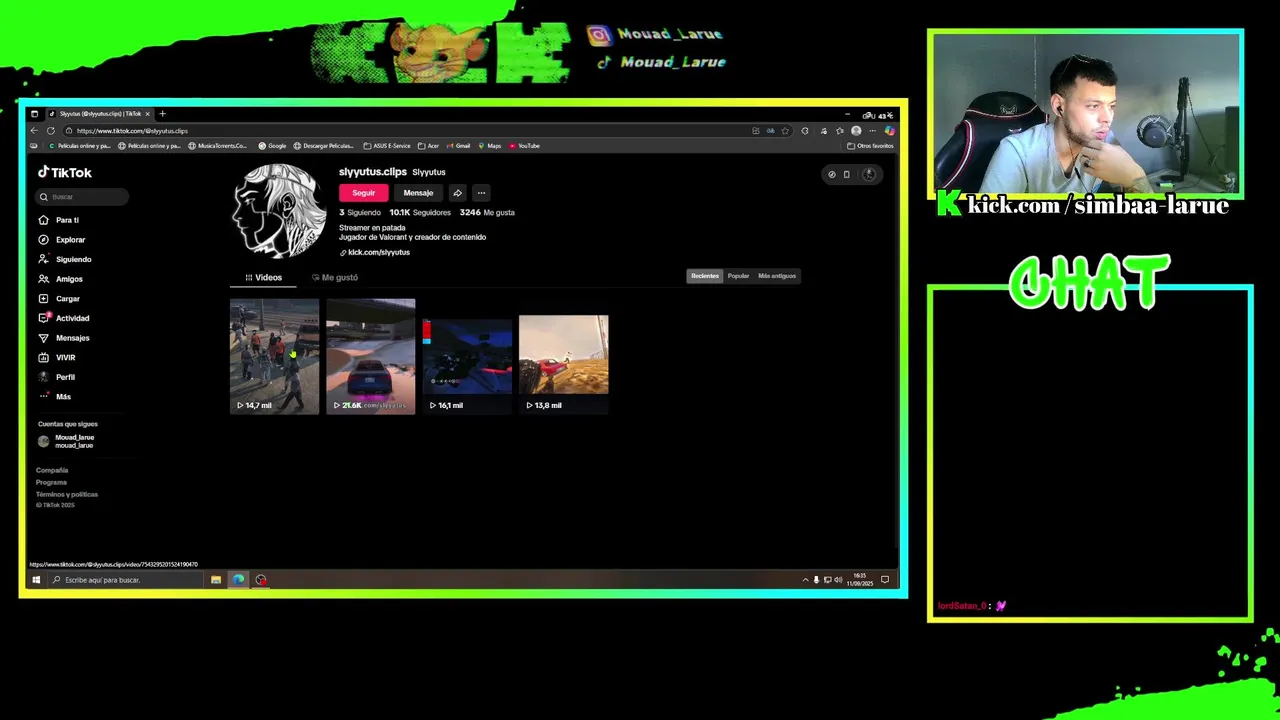
Task: Open the Edge browser taskbar icon
Action: pyautogui.click(x=238, y=580)
